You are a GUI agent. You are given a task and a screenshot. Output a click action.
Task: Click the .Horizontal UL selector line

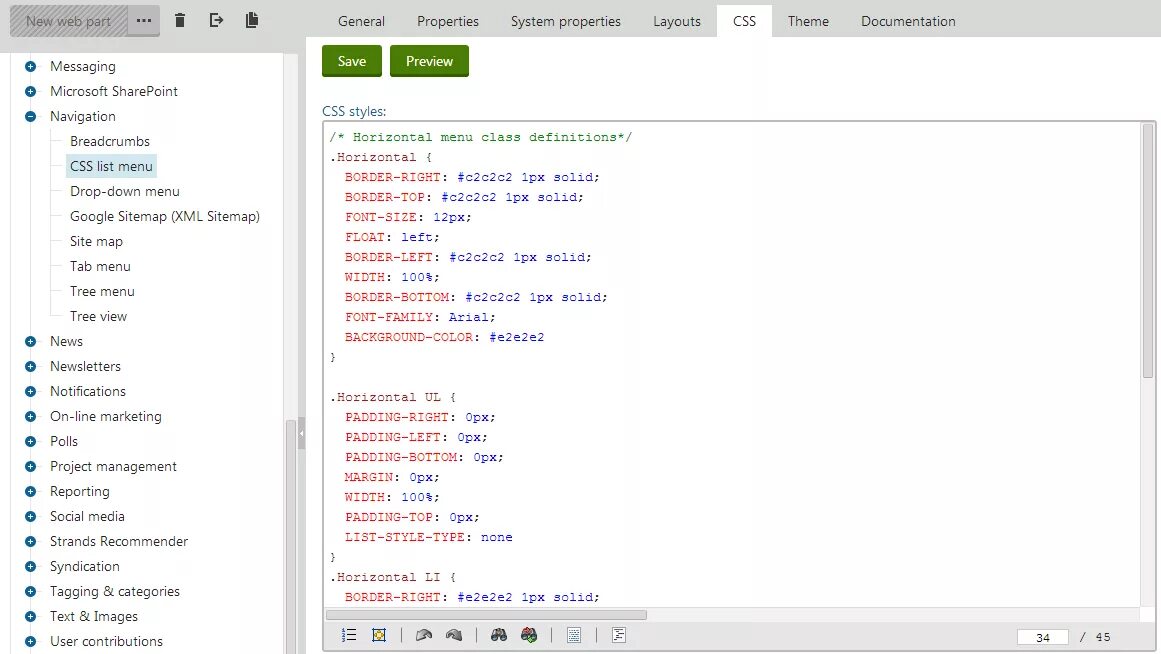pos(392,397)
